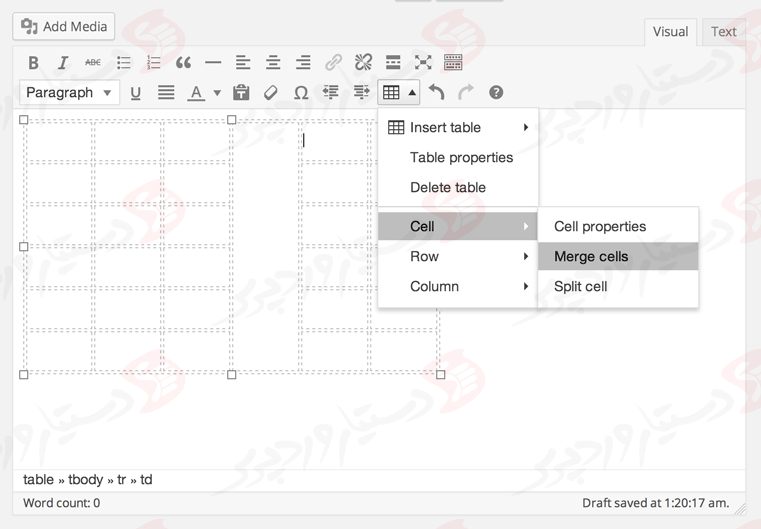The height and width of the screenshot is (529, 761).
Task: Open the Paragraph format dropdown
Action: click(x=69, y=93)
